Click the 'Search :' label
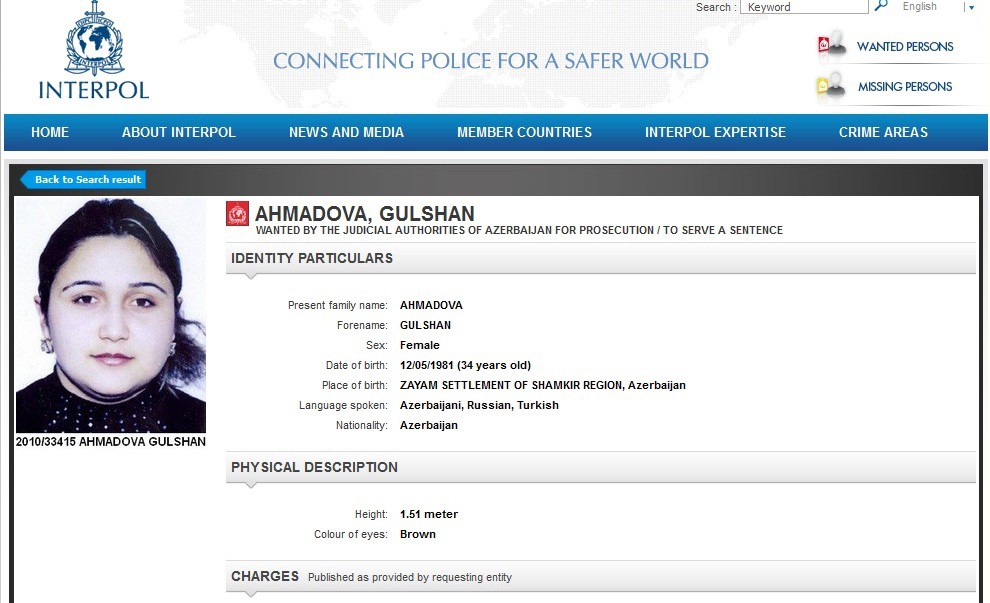 click(716, 7)
